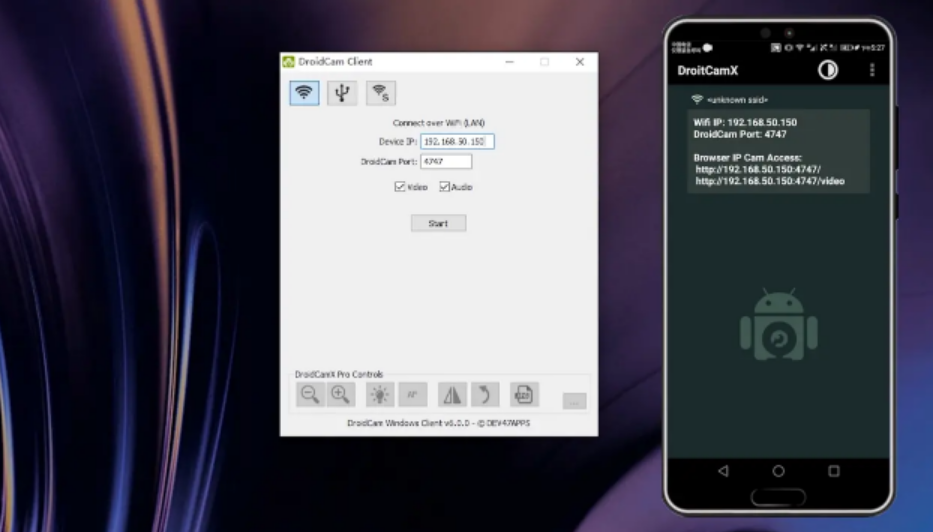Viewport: 933px width, 532px height.
Task: Open the ellipsis more options button
Action: tap(574, 401)
